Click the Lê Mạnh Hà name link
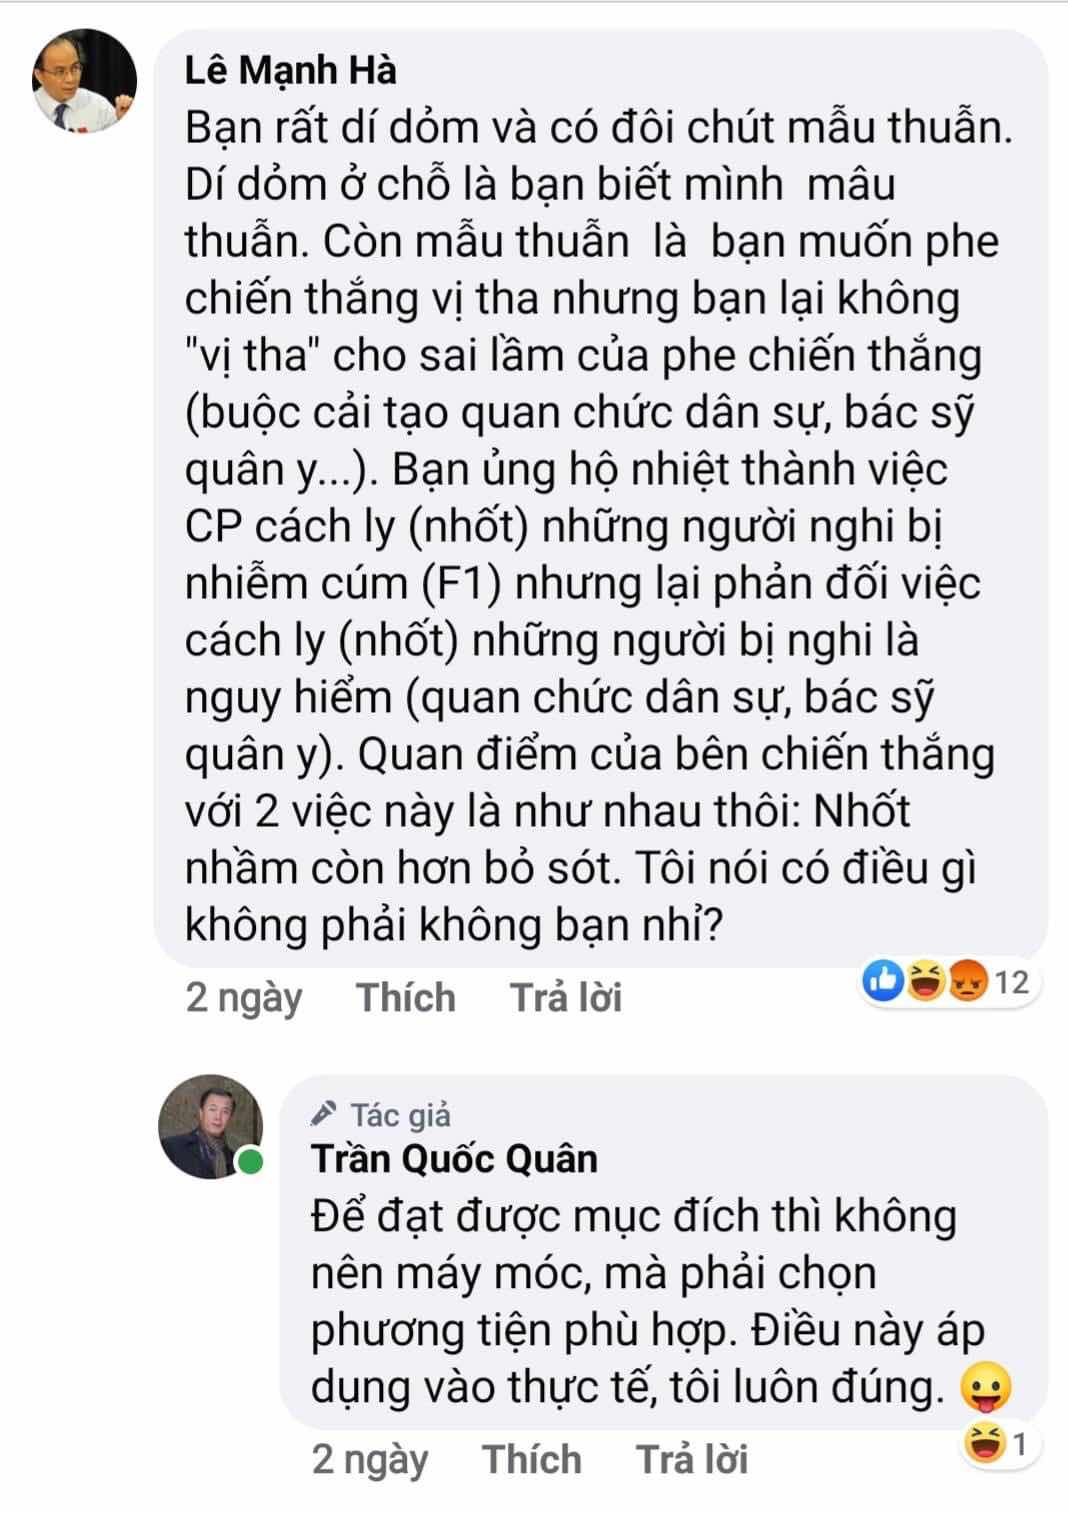The width and height of the screenshot is (1068, 1513). pos(290,70)
